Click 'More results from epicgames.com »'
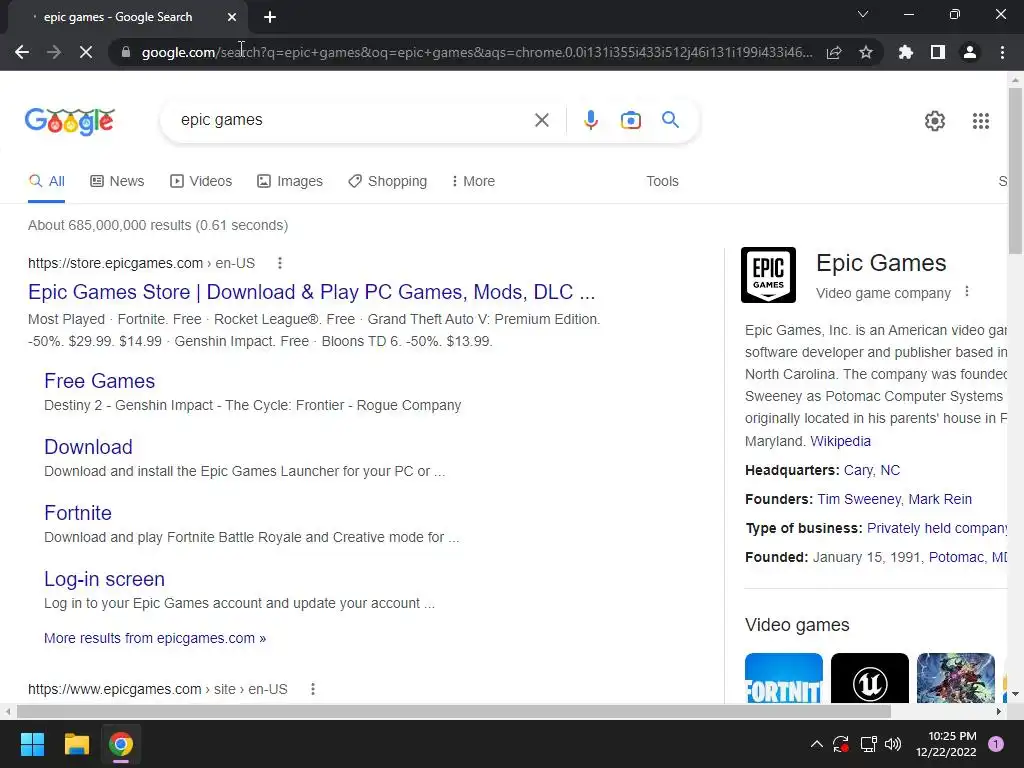 [155, 638]
